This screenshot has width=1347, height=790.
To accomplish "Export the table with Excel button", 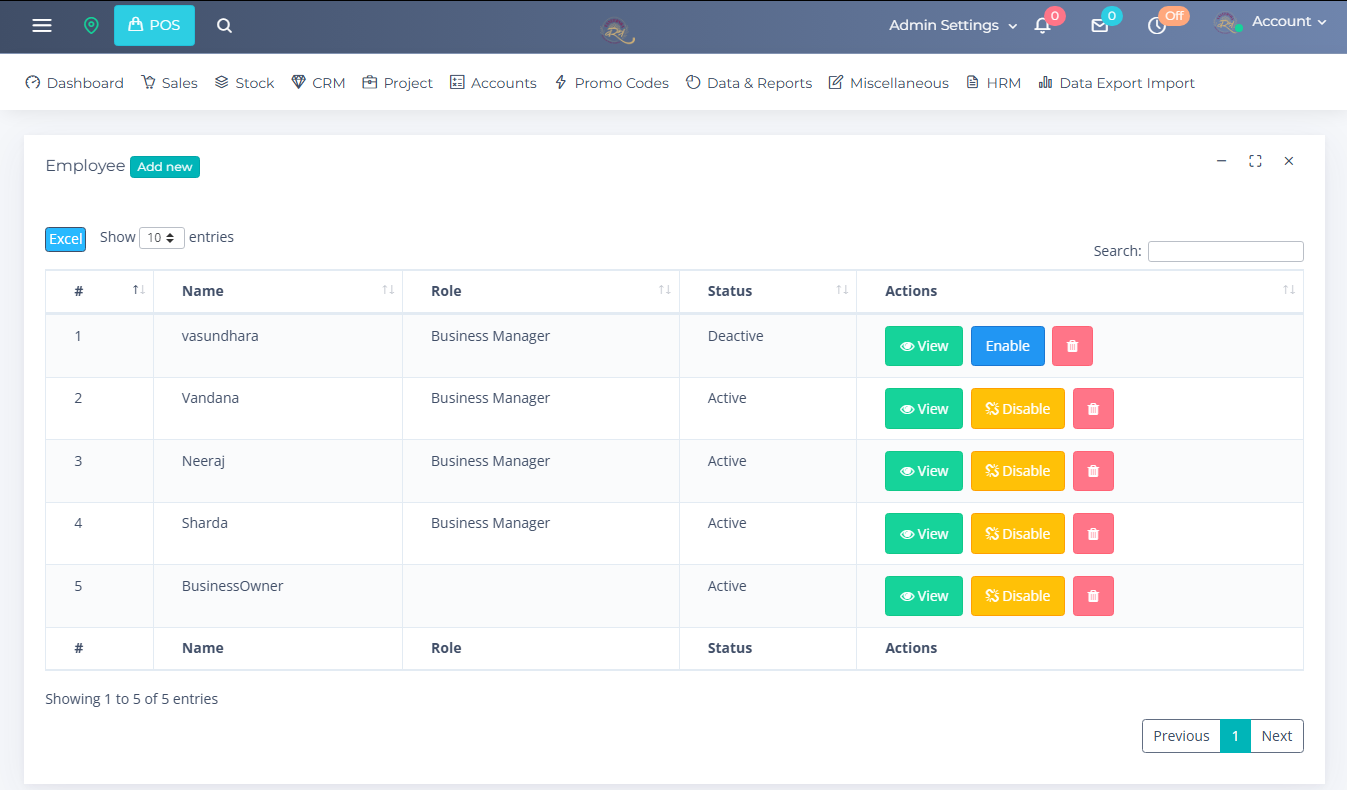I will tap(65, 239).
